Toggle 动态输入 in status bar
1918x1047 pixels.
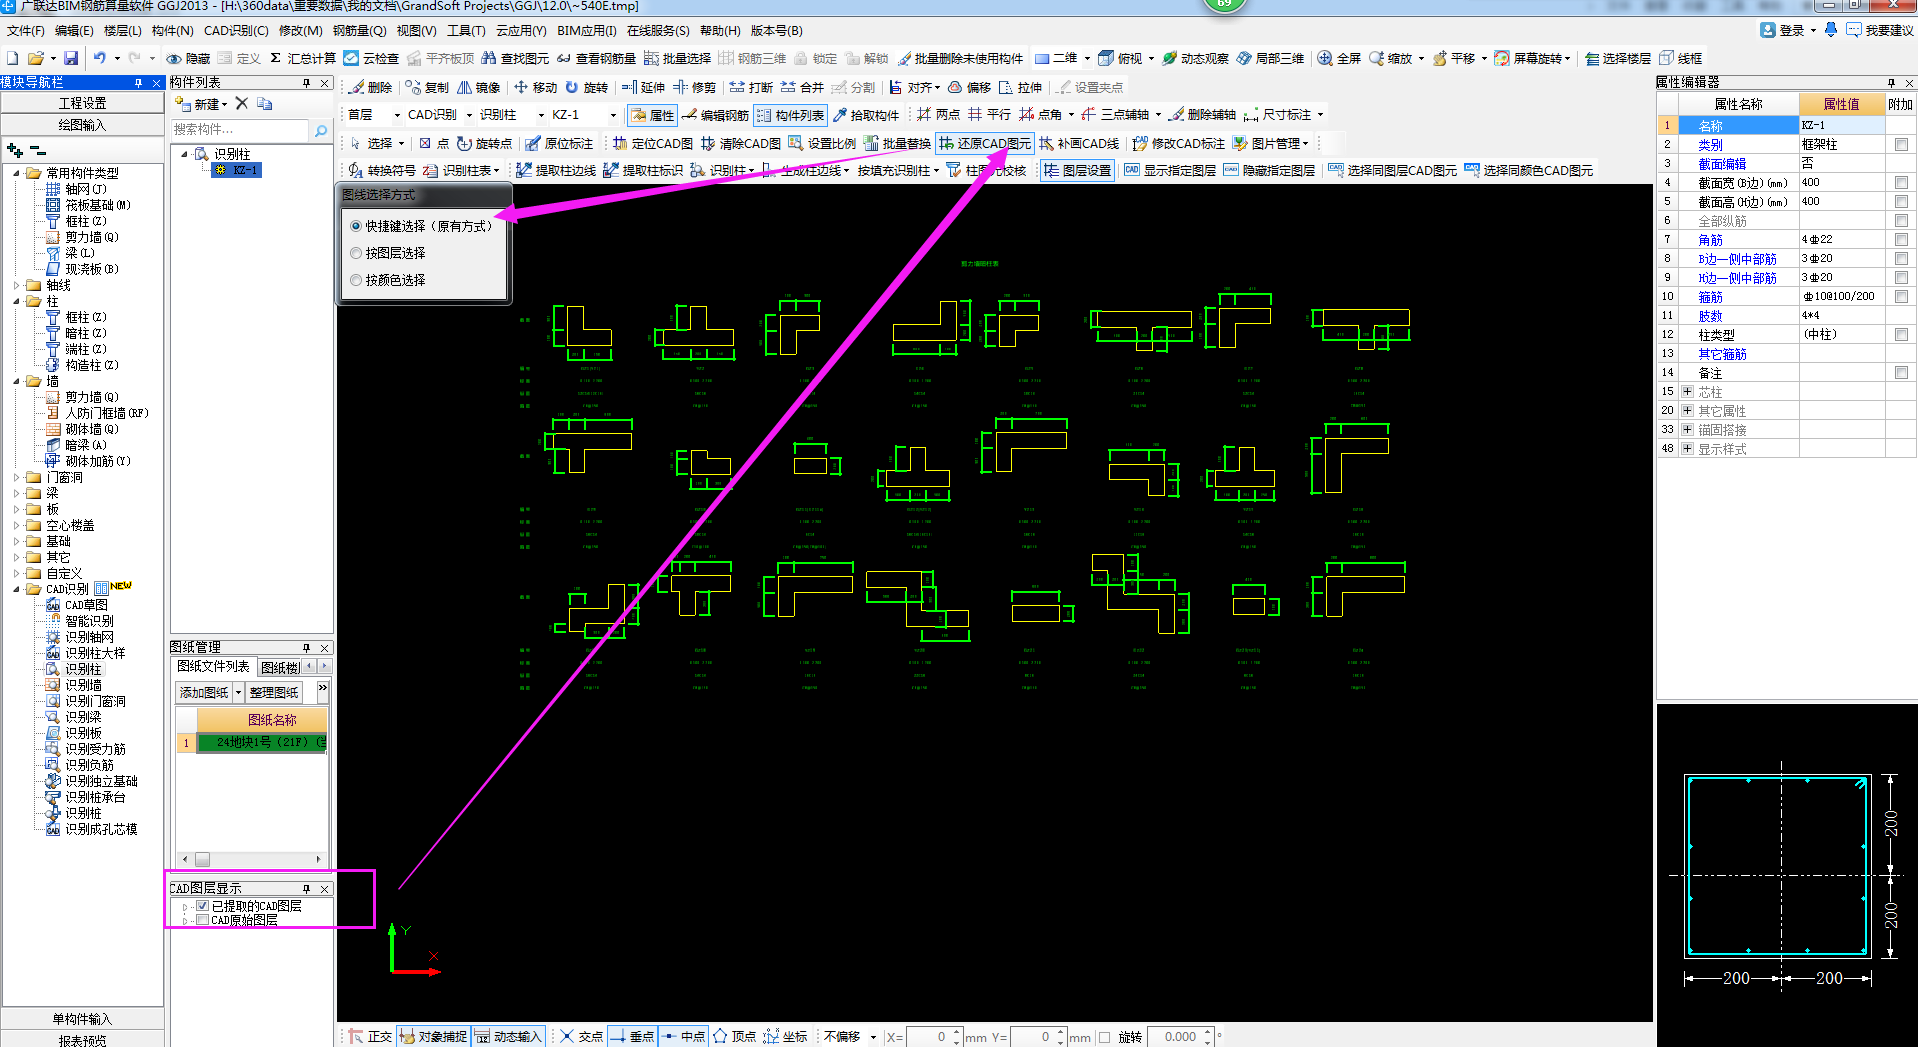click(x=507, y=1036)
